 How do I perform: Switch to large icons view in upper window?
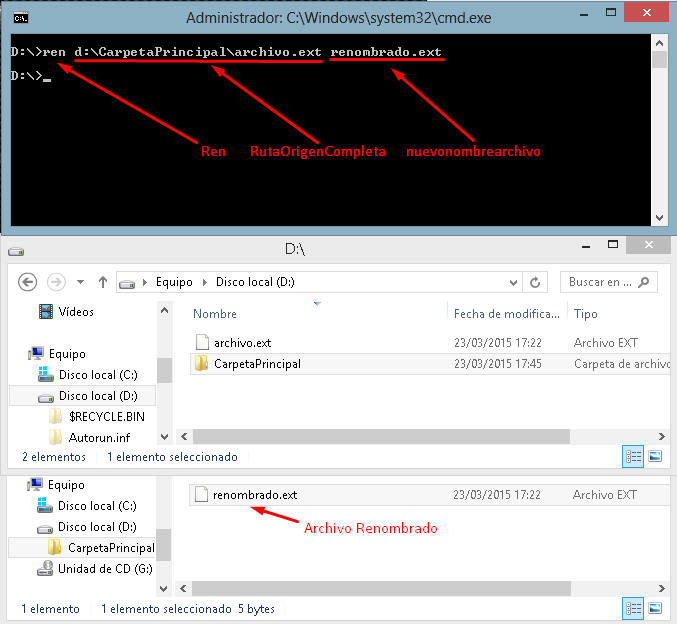(x=655, y=456)
